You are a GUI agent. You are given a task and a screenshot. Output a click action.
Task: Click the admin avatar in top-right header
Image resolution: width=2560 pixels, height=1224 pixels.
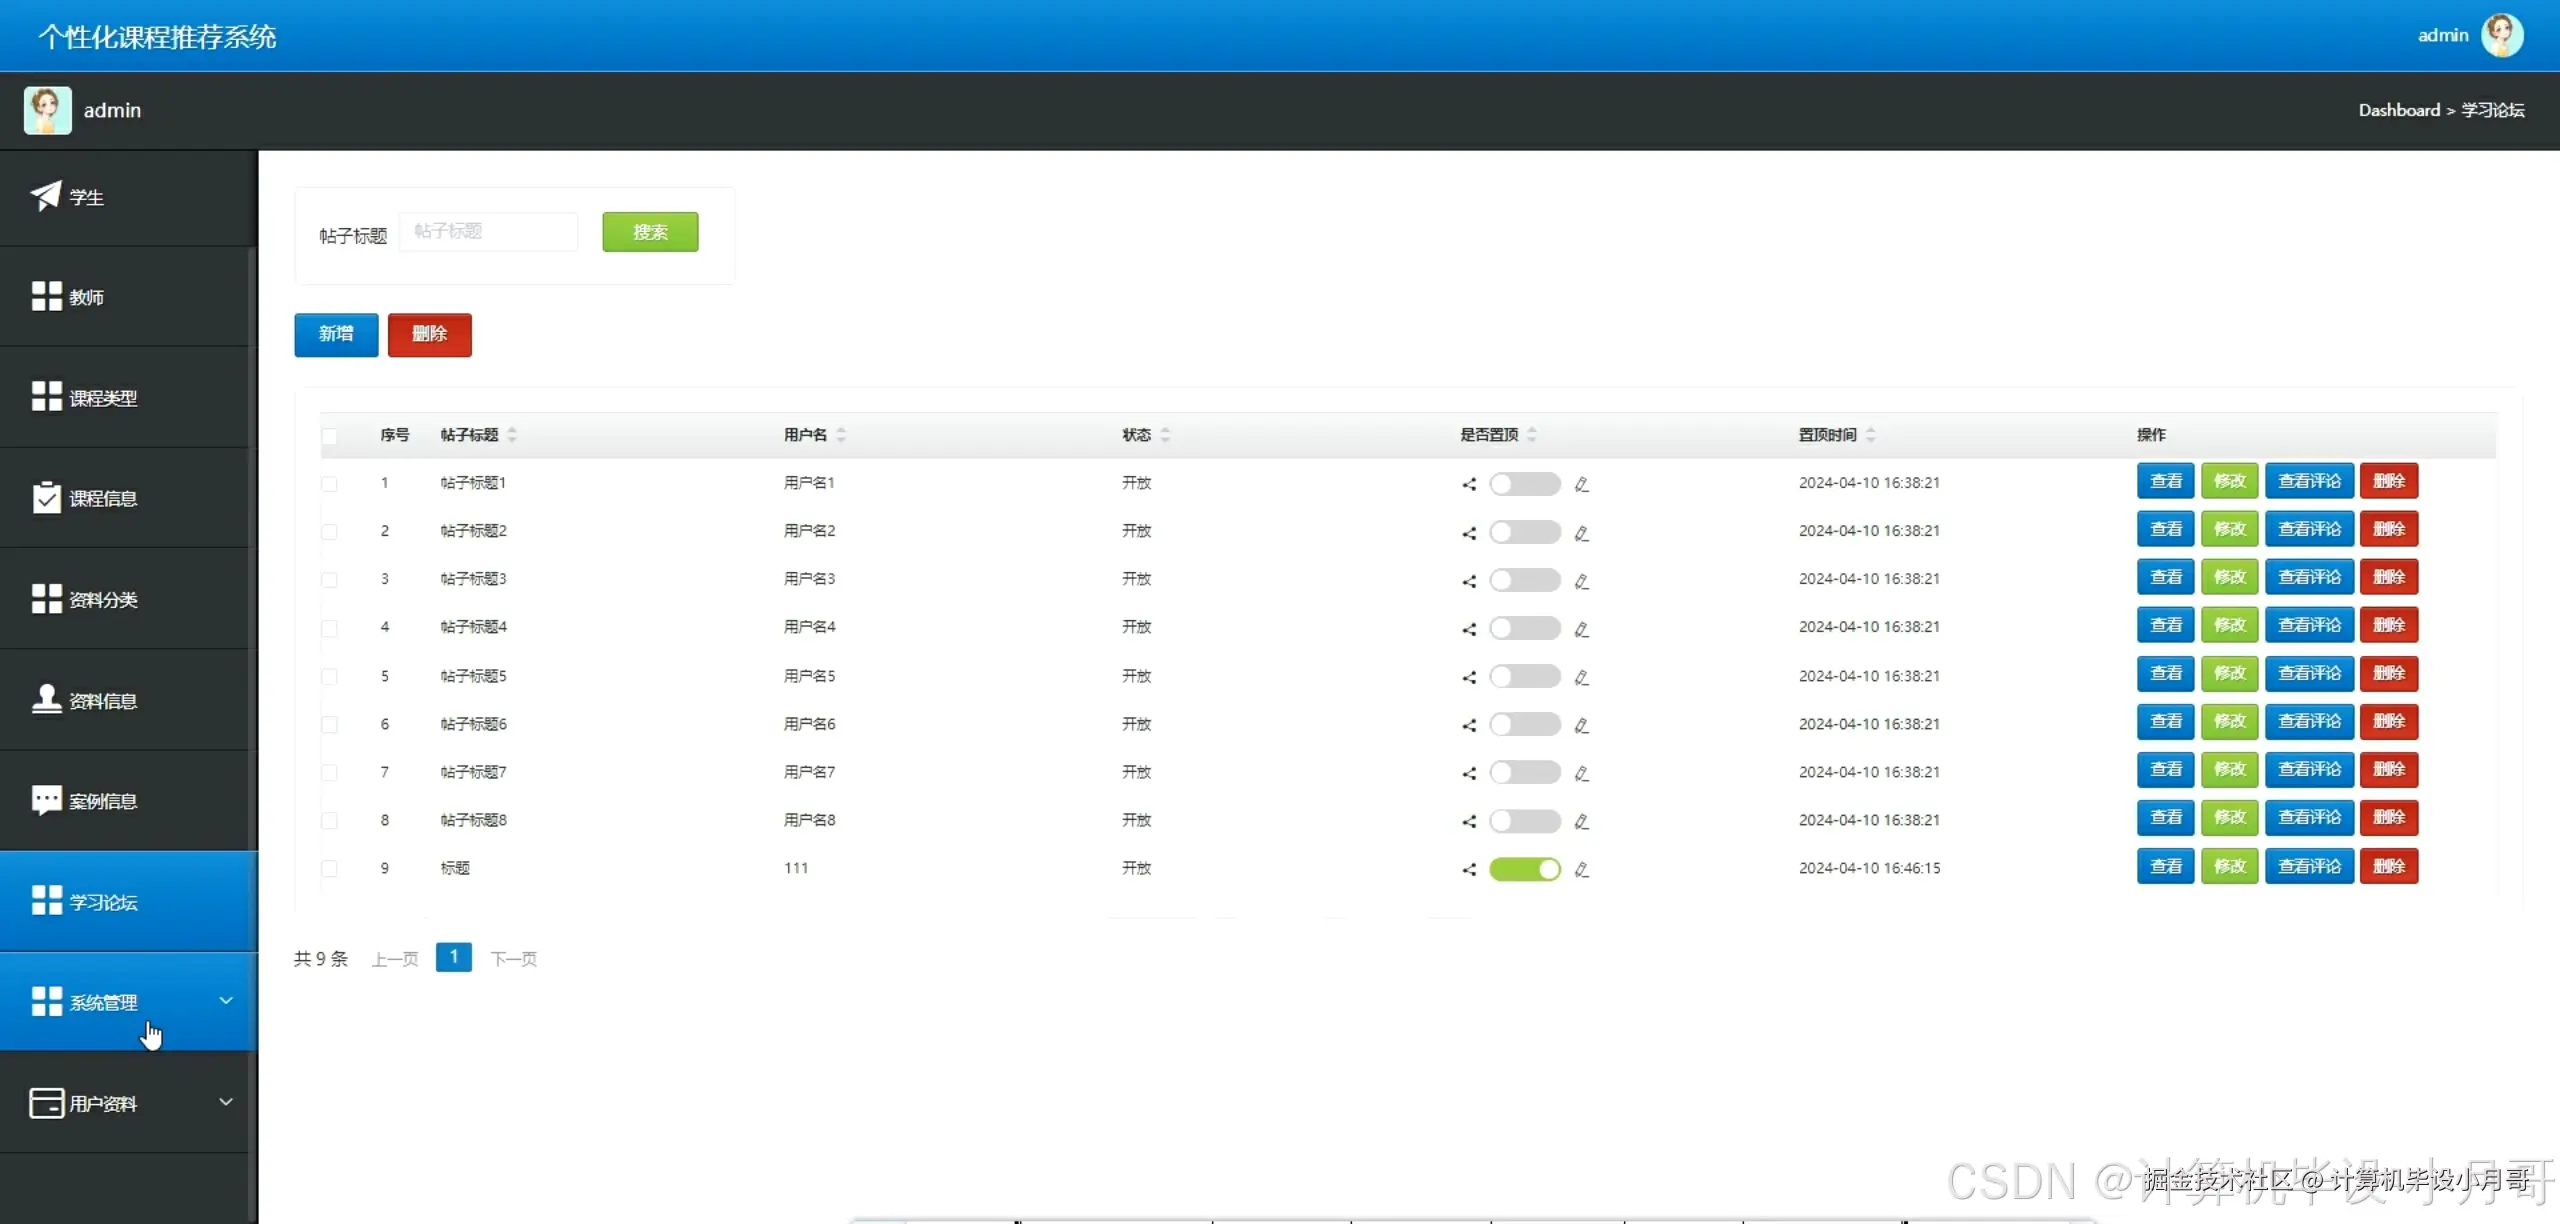click(2502, 35)
